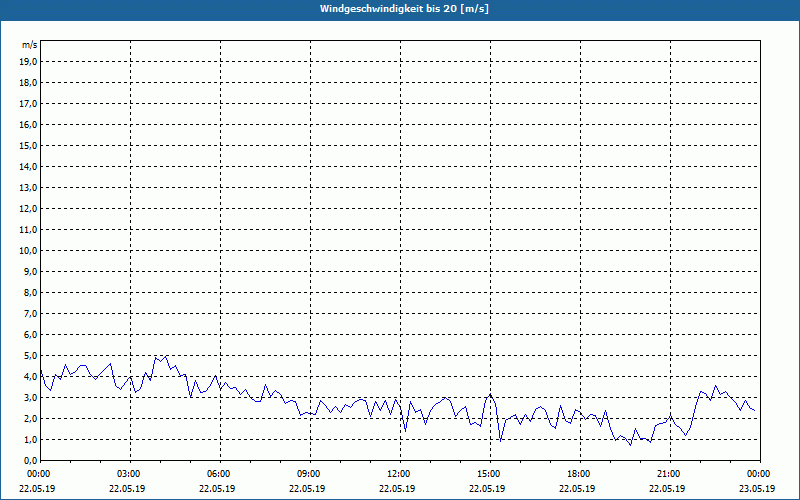Click the 'm/s' unit label on the y-axis

30,45
